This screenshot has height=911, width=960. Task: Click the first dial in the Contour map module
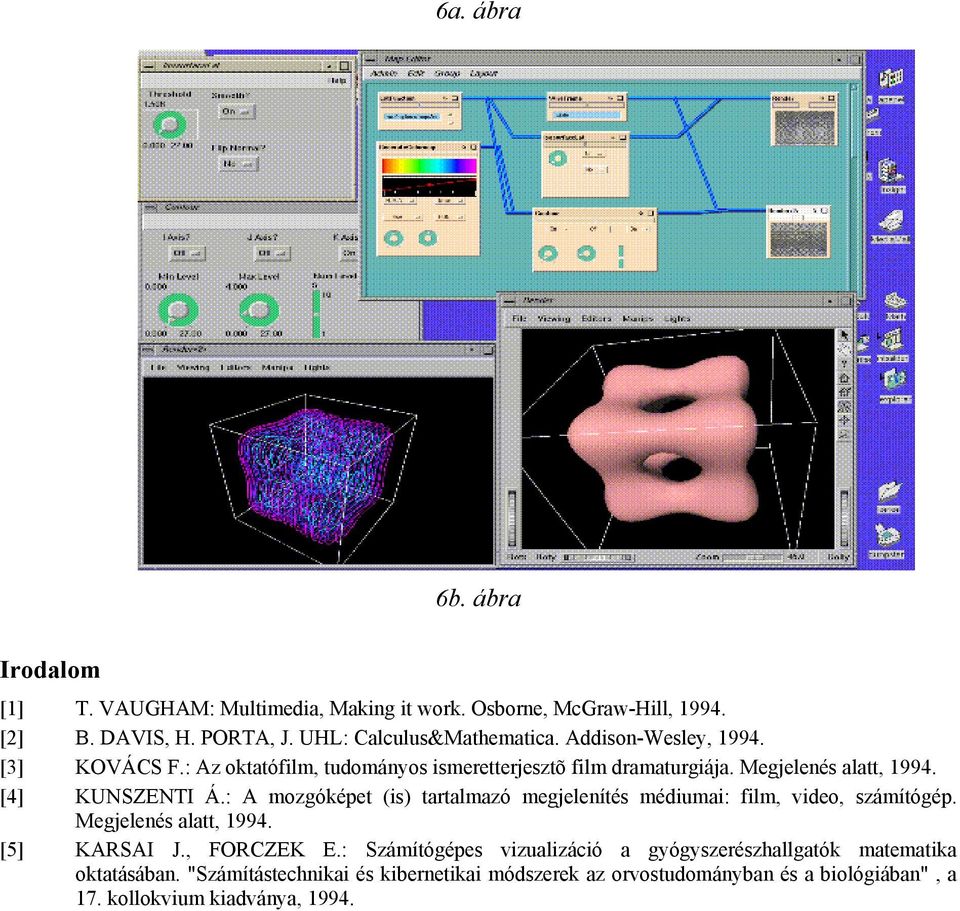click(547, 253)
